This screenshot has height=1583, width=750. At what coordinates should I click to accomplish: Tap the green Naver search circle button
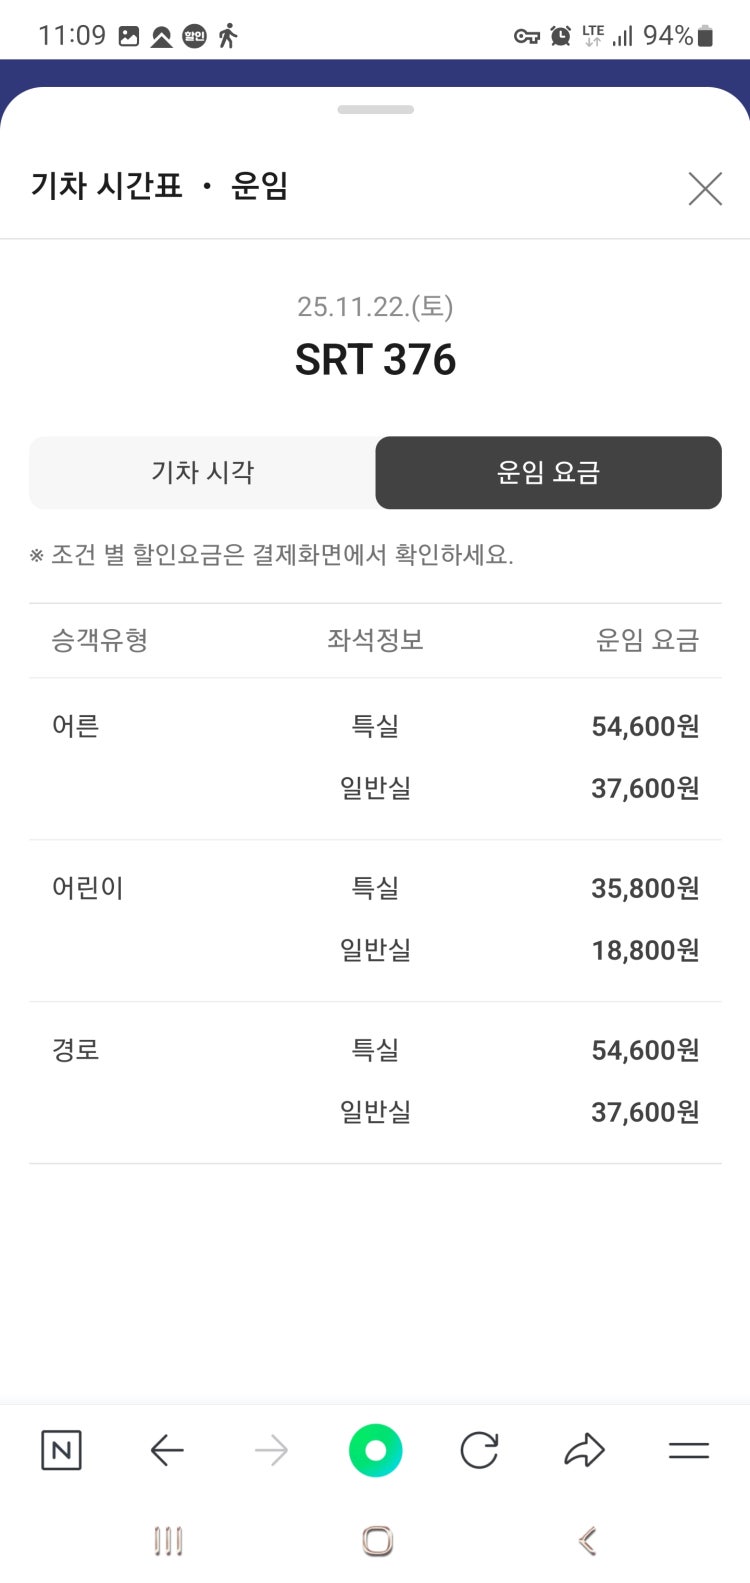click(375, 1450)
